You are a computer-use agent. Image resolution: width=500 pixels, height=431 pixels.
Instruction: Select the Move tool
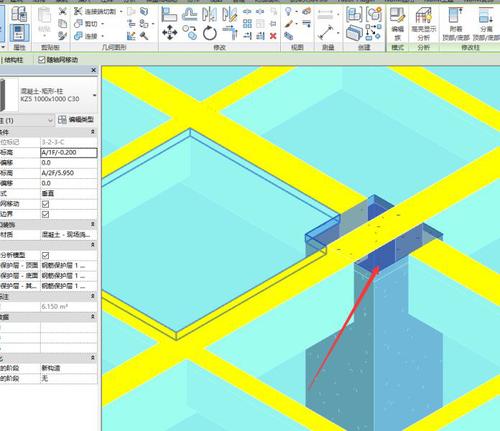point(170,33)
